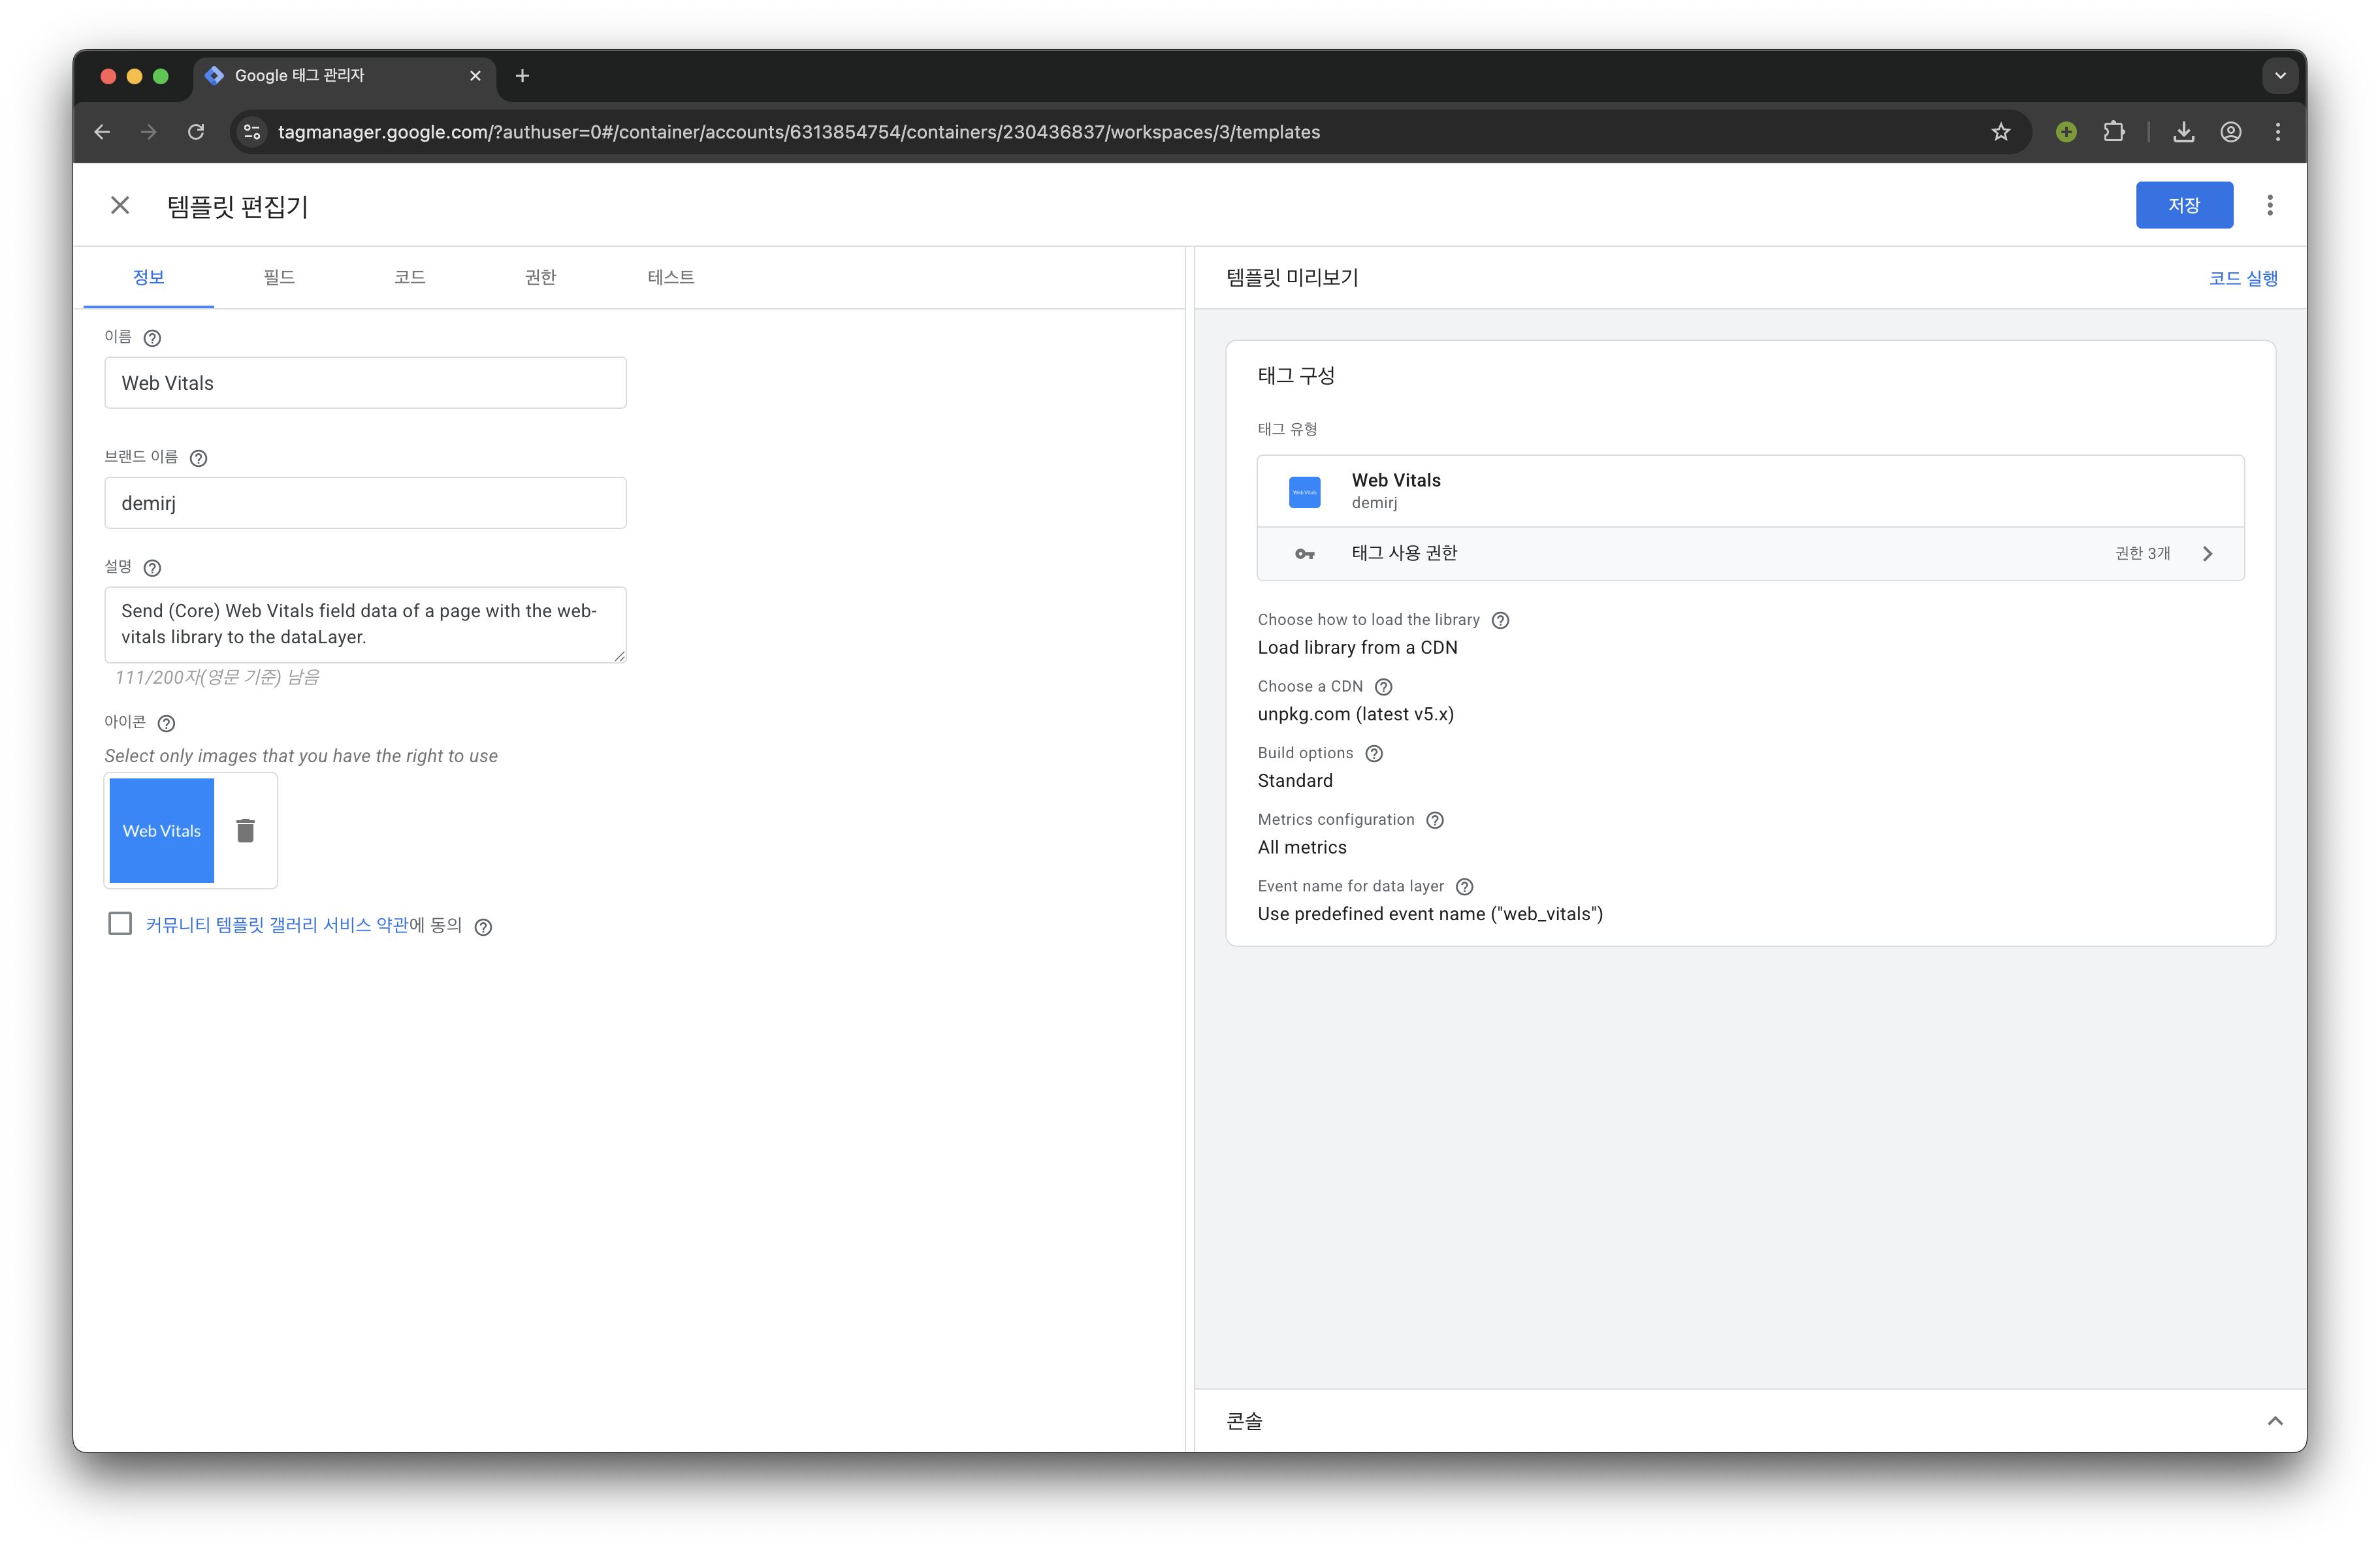Open the more options menu beside 저장
The height and width of the screenshot is (1549, 2380).
tap(2269, 205)
